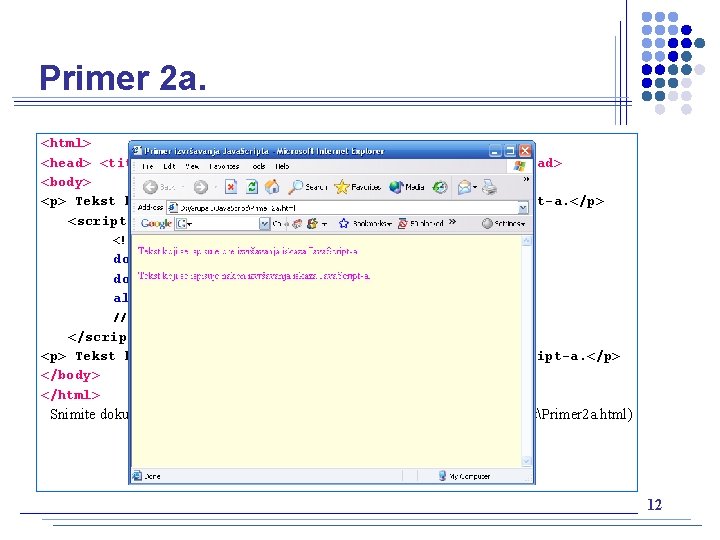The width and height of the screenshot is (720, 540).
Task: Click the Google toolbar send-to icon
Action: 312,224
